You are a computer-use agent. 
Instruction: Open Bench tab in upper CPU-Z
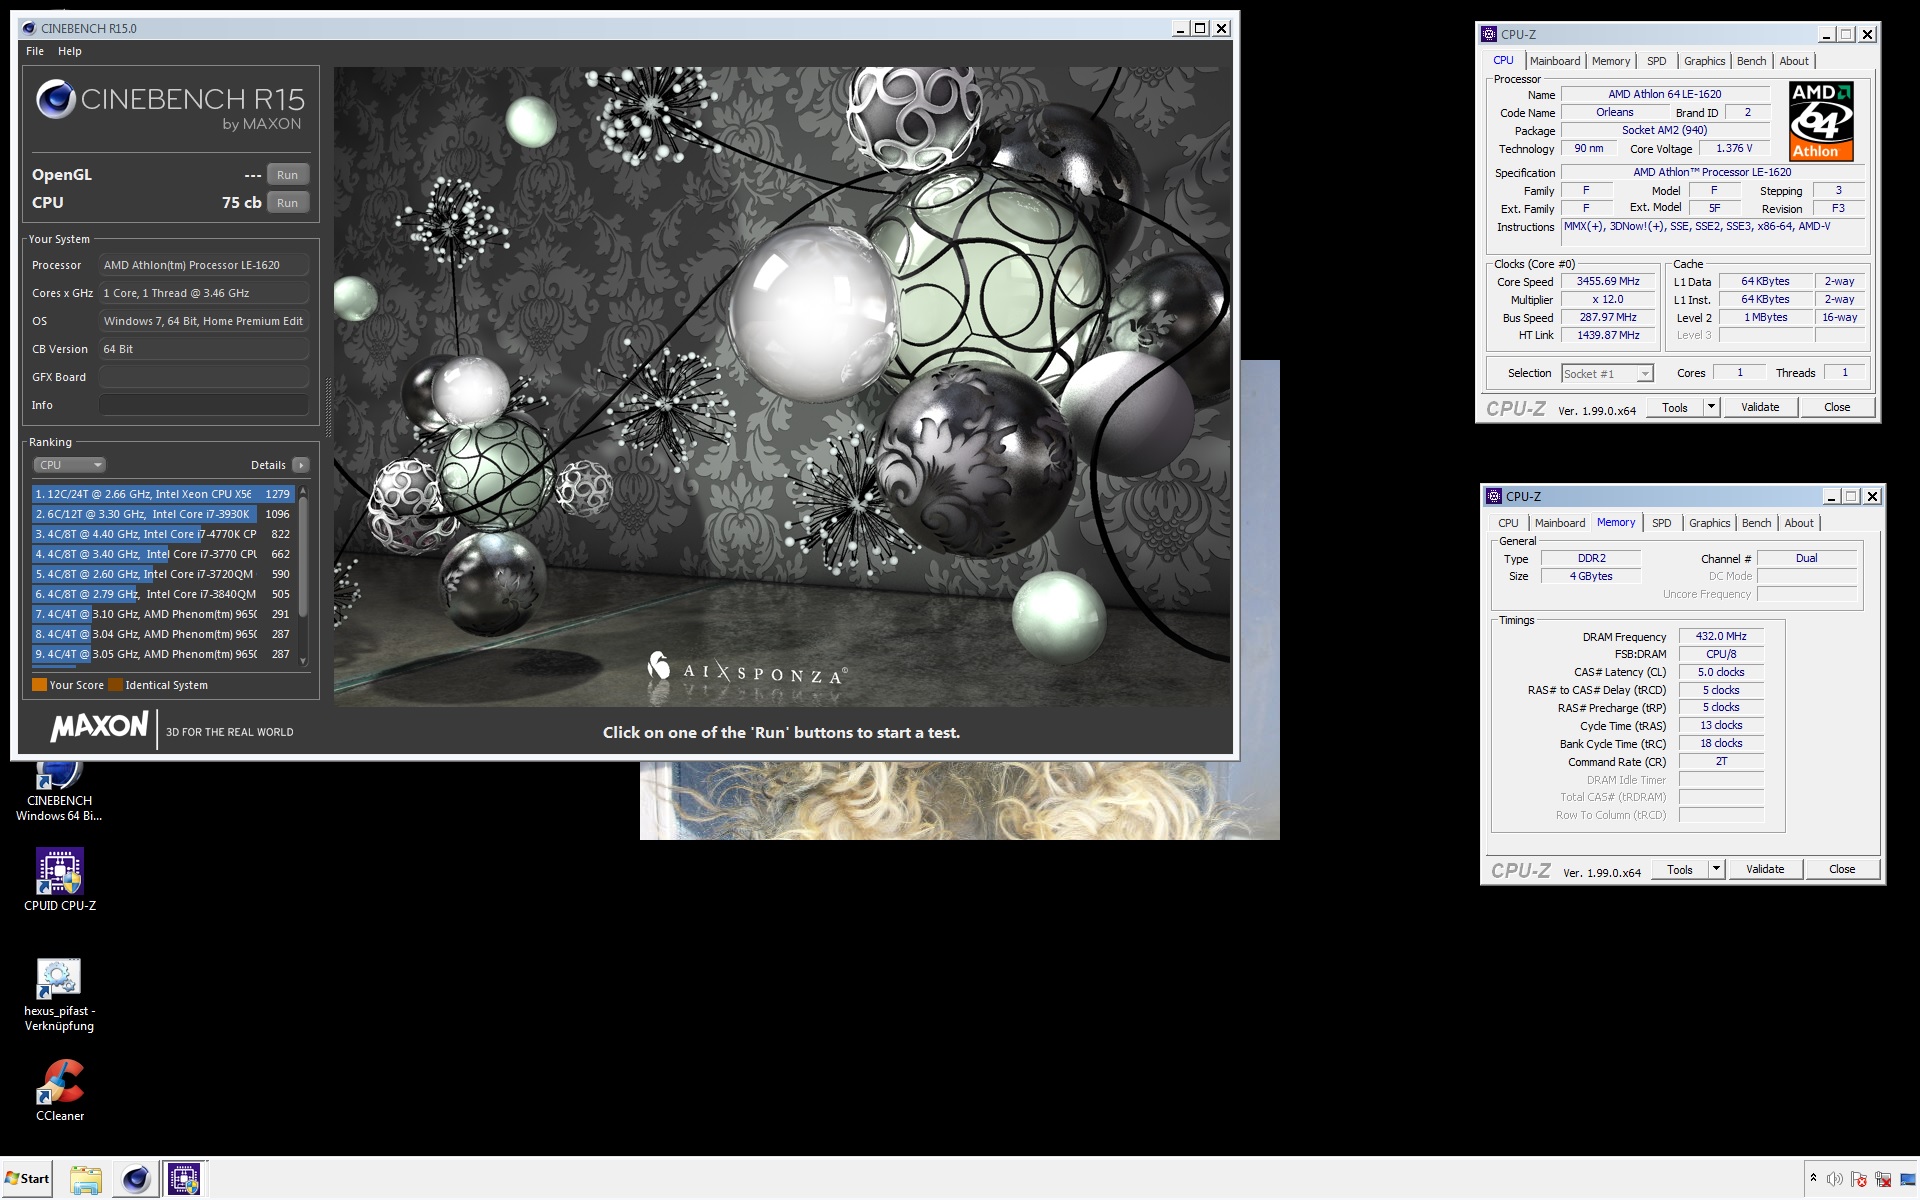[1751, 61]
